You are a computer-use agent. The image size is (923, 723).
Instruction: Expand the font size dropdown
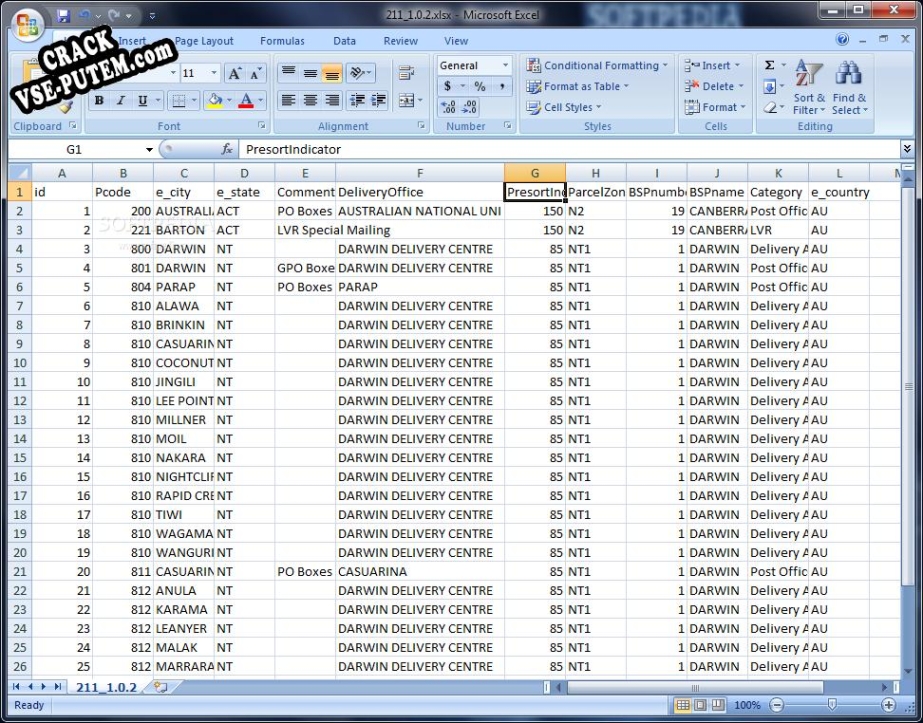(214, 73)
